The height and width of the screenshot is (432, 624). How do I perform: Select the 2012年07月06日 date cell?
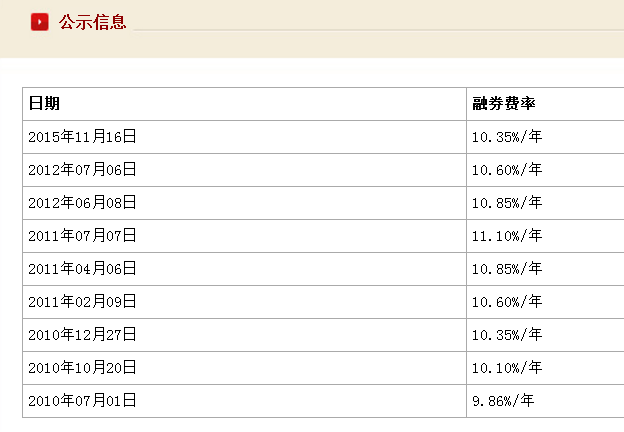click(x=82, y=170)
